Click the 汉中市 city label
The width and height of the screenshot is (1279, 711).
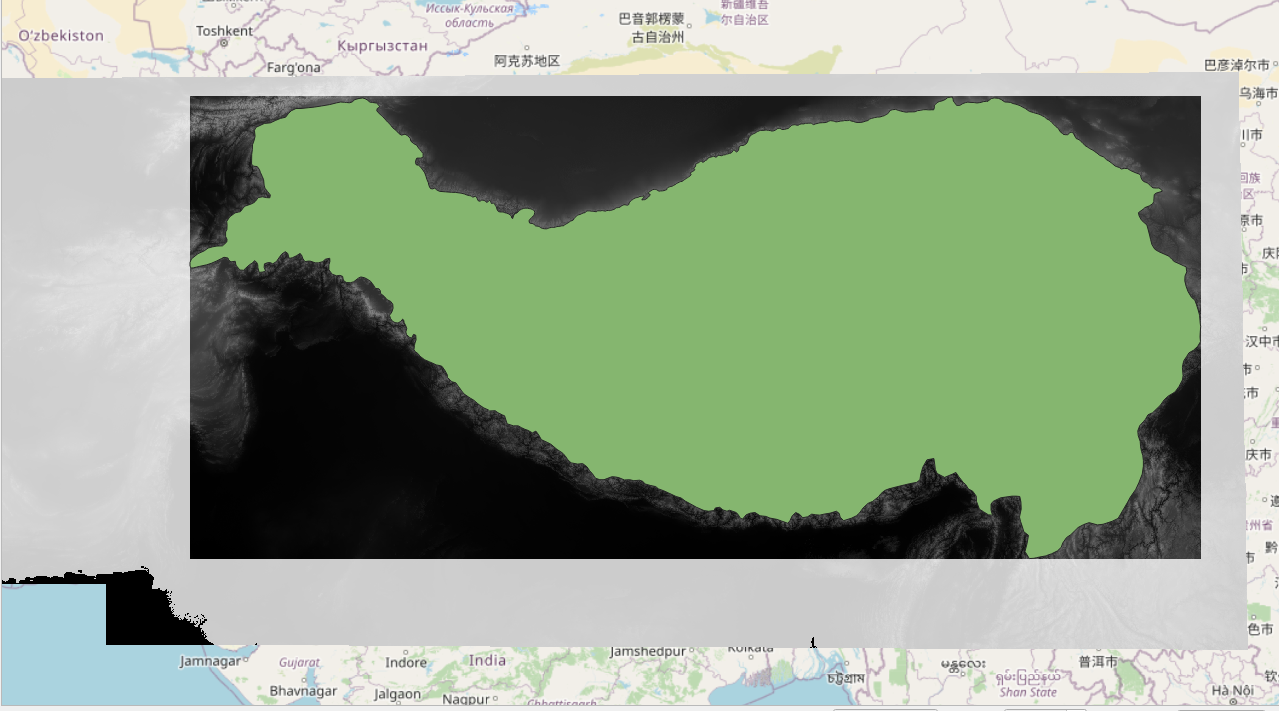[x=1261, y=341]
